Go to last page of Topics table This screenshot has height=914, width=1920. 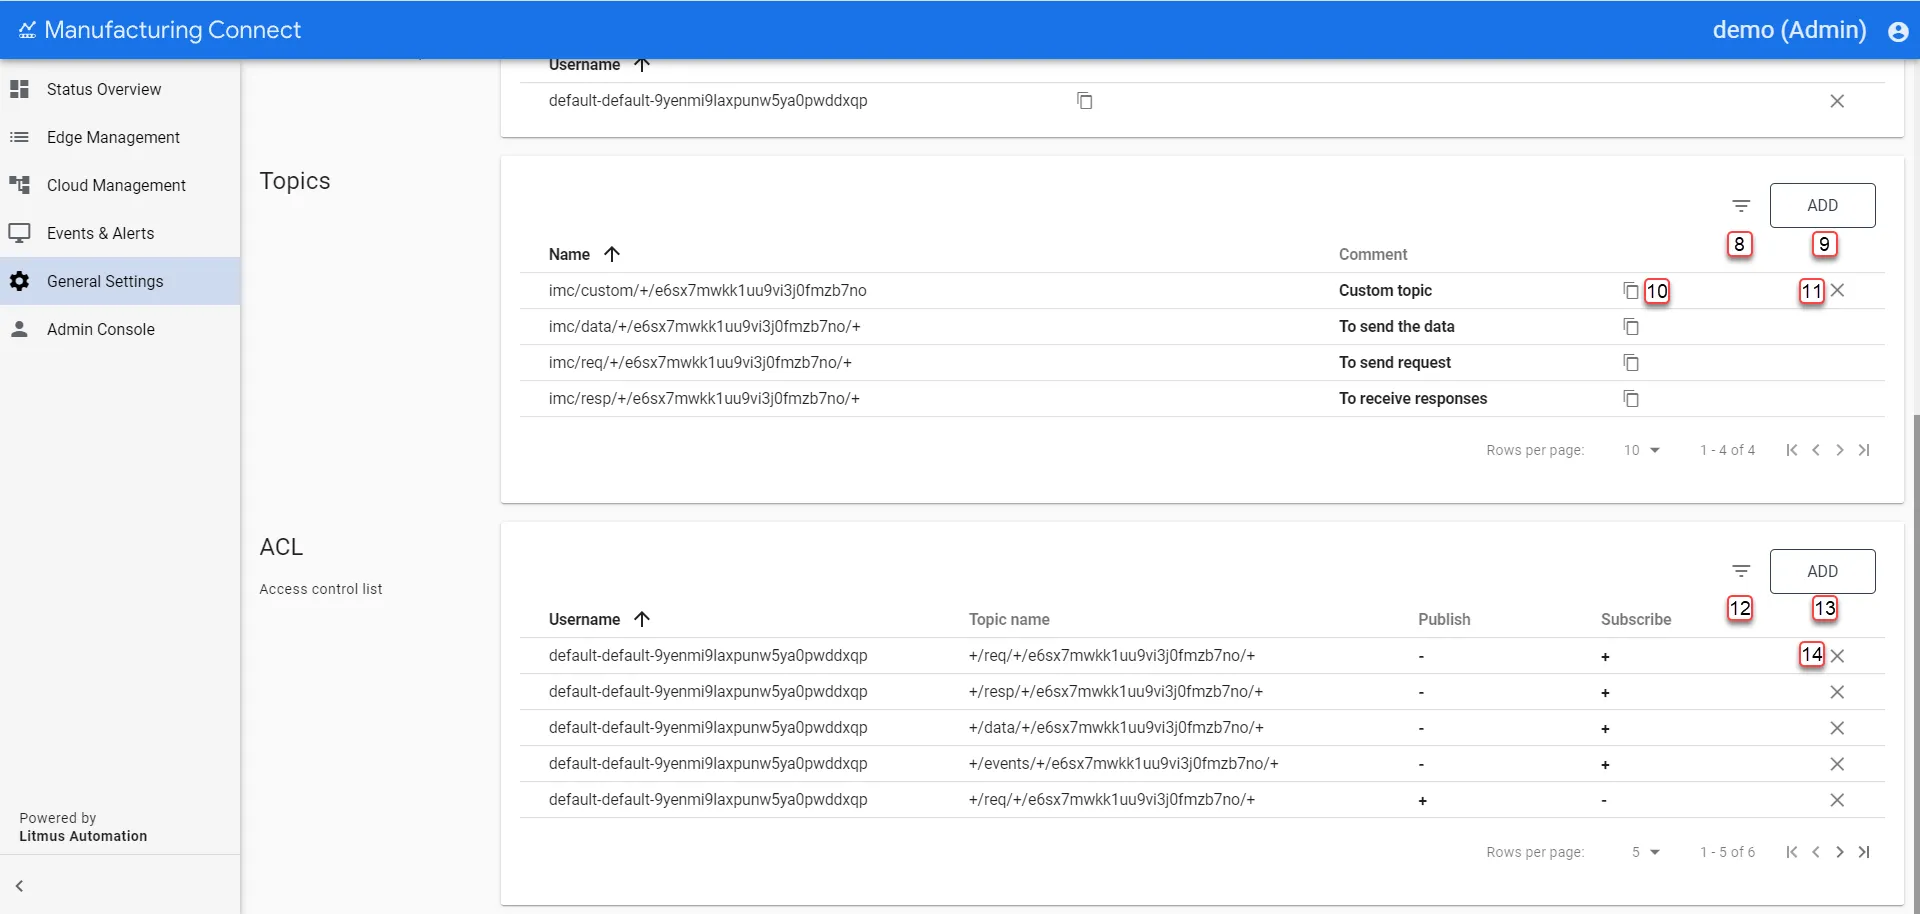(x=1864, y=450)
